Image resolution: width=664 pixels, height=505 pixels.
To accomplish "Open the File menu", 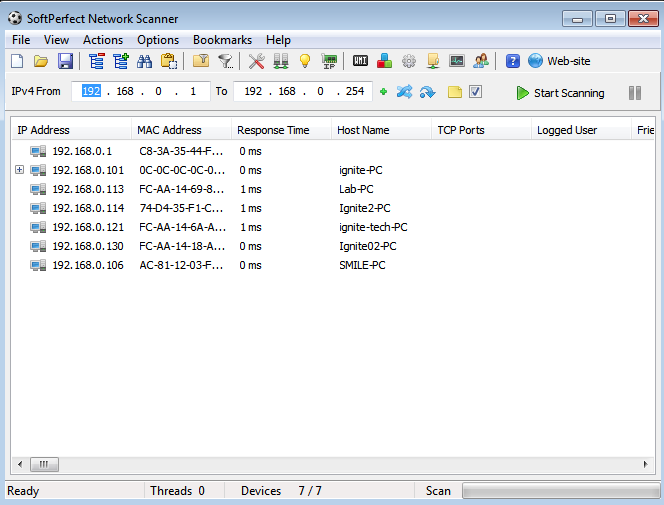I will point(21,40).
